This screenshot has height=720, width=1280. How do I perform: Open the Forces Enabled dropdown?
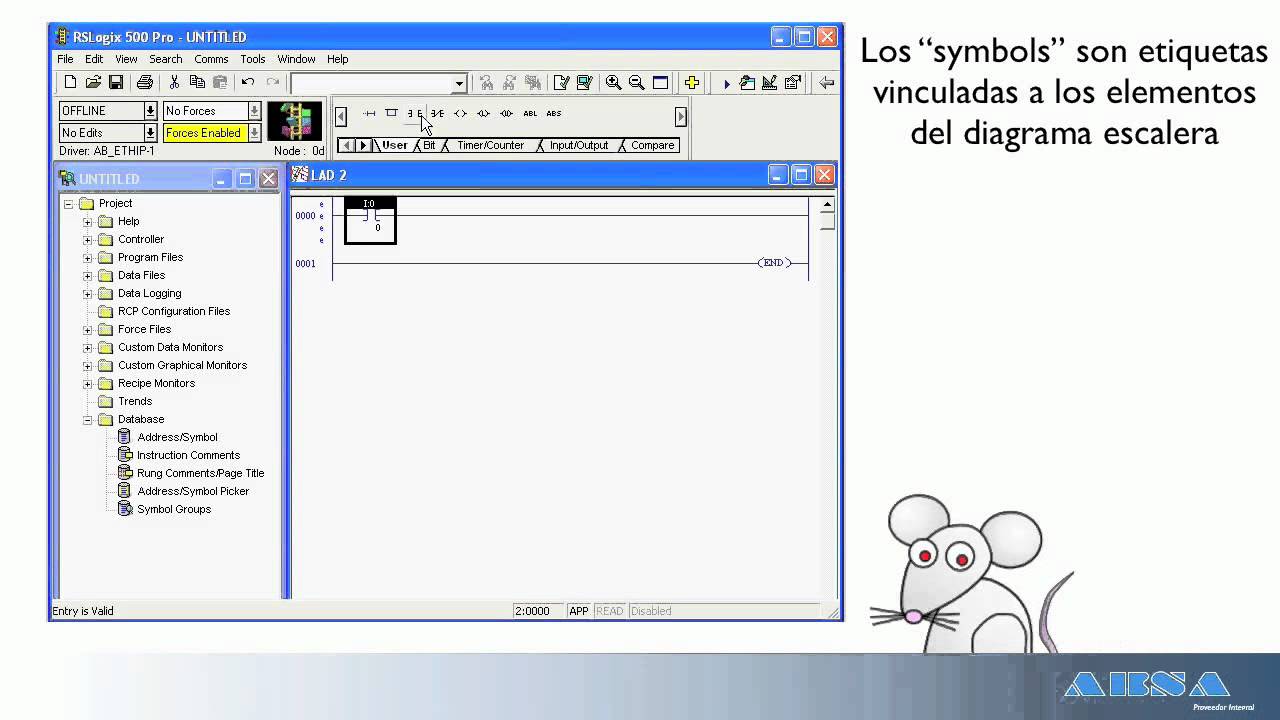point(254,133)
